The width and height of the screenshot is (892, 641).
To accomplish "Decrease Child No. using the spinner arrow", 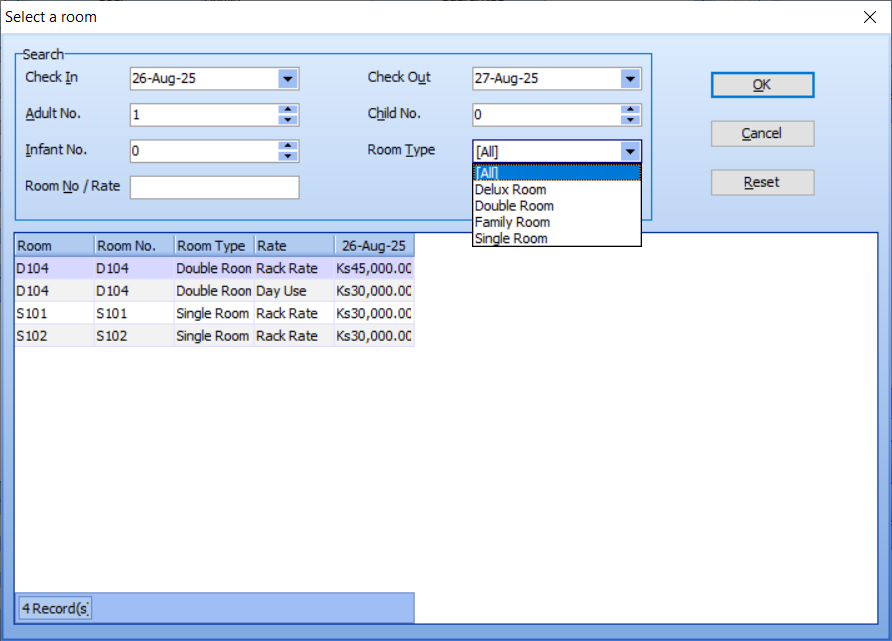I will tap(631, 119).
